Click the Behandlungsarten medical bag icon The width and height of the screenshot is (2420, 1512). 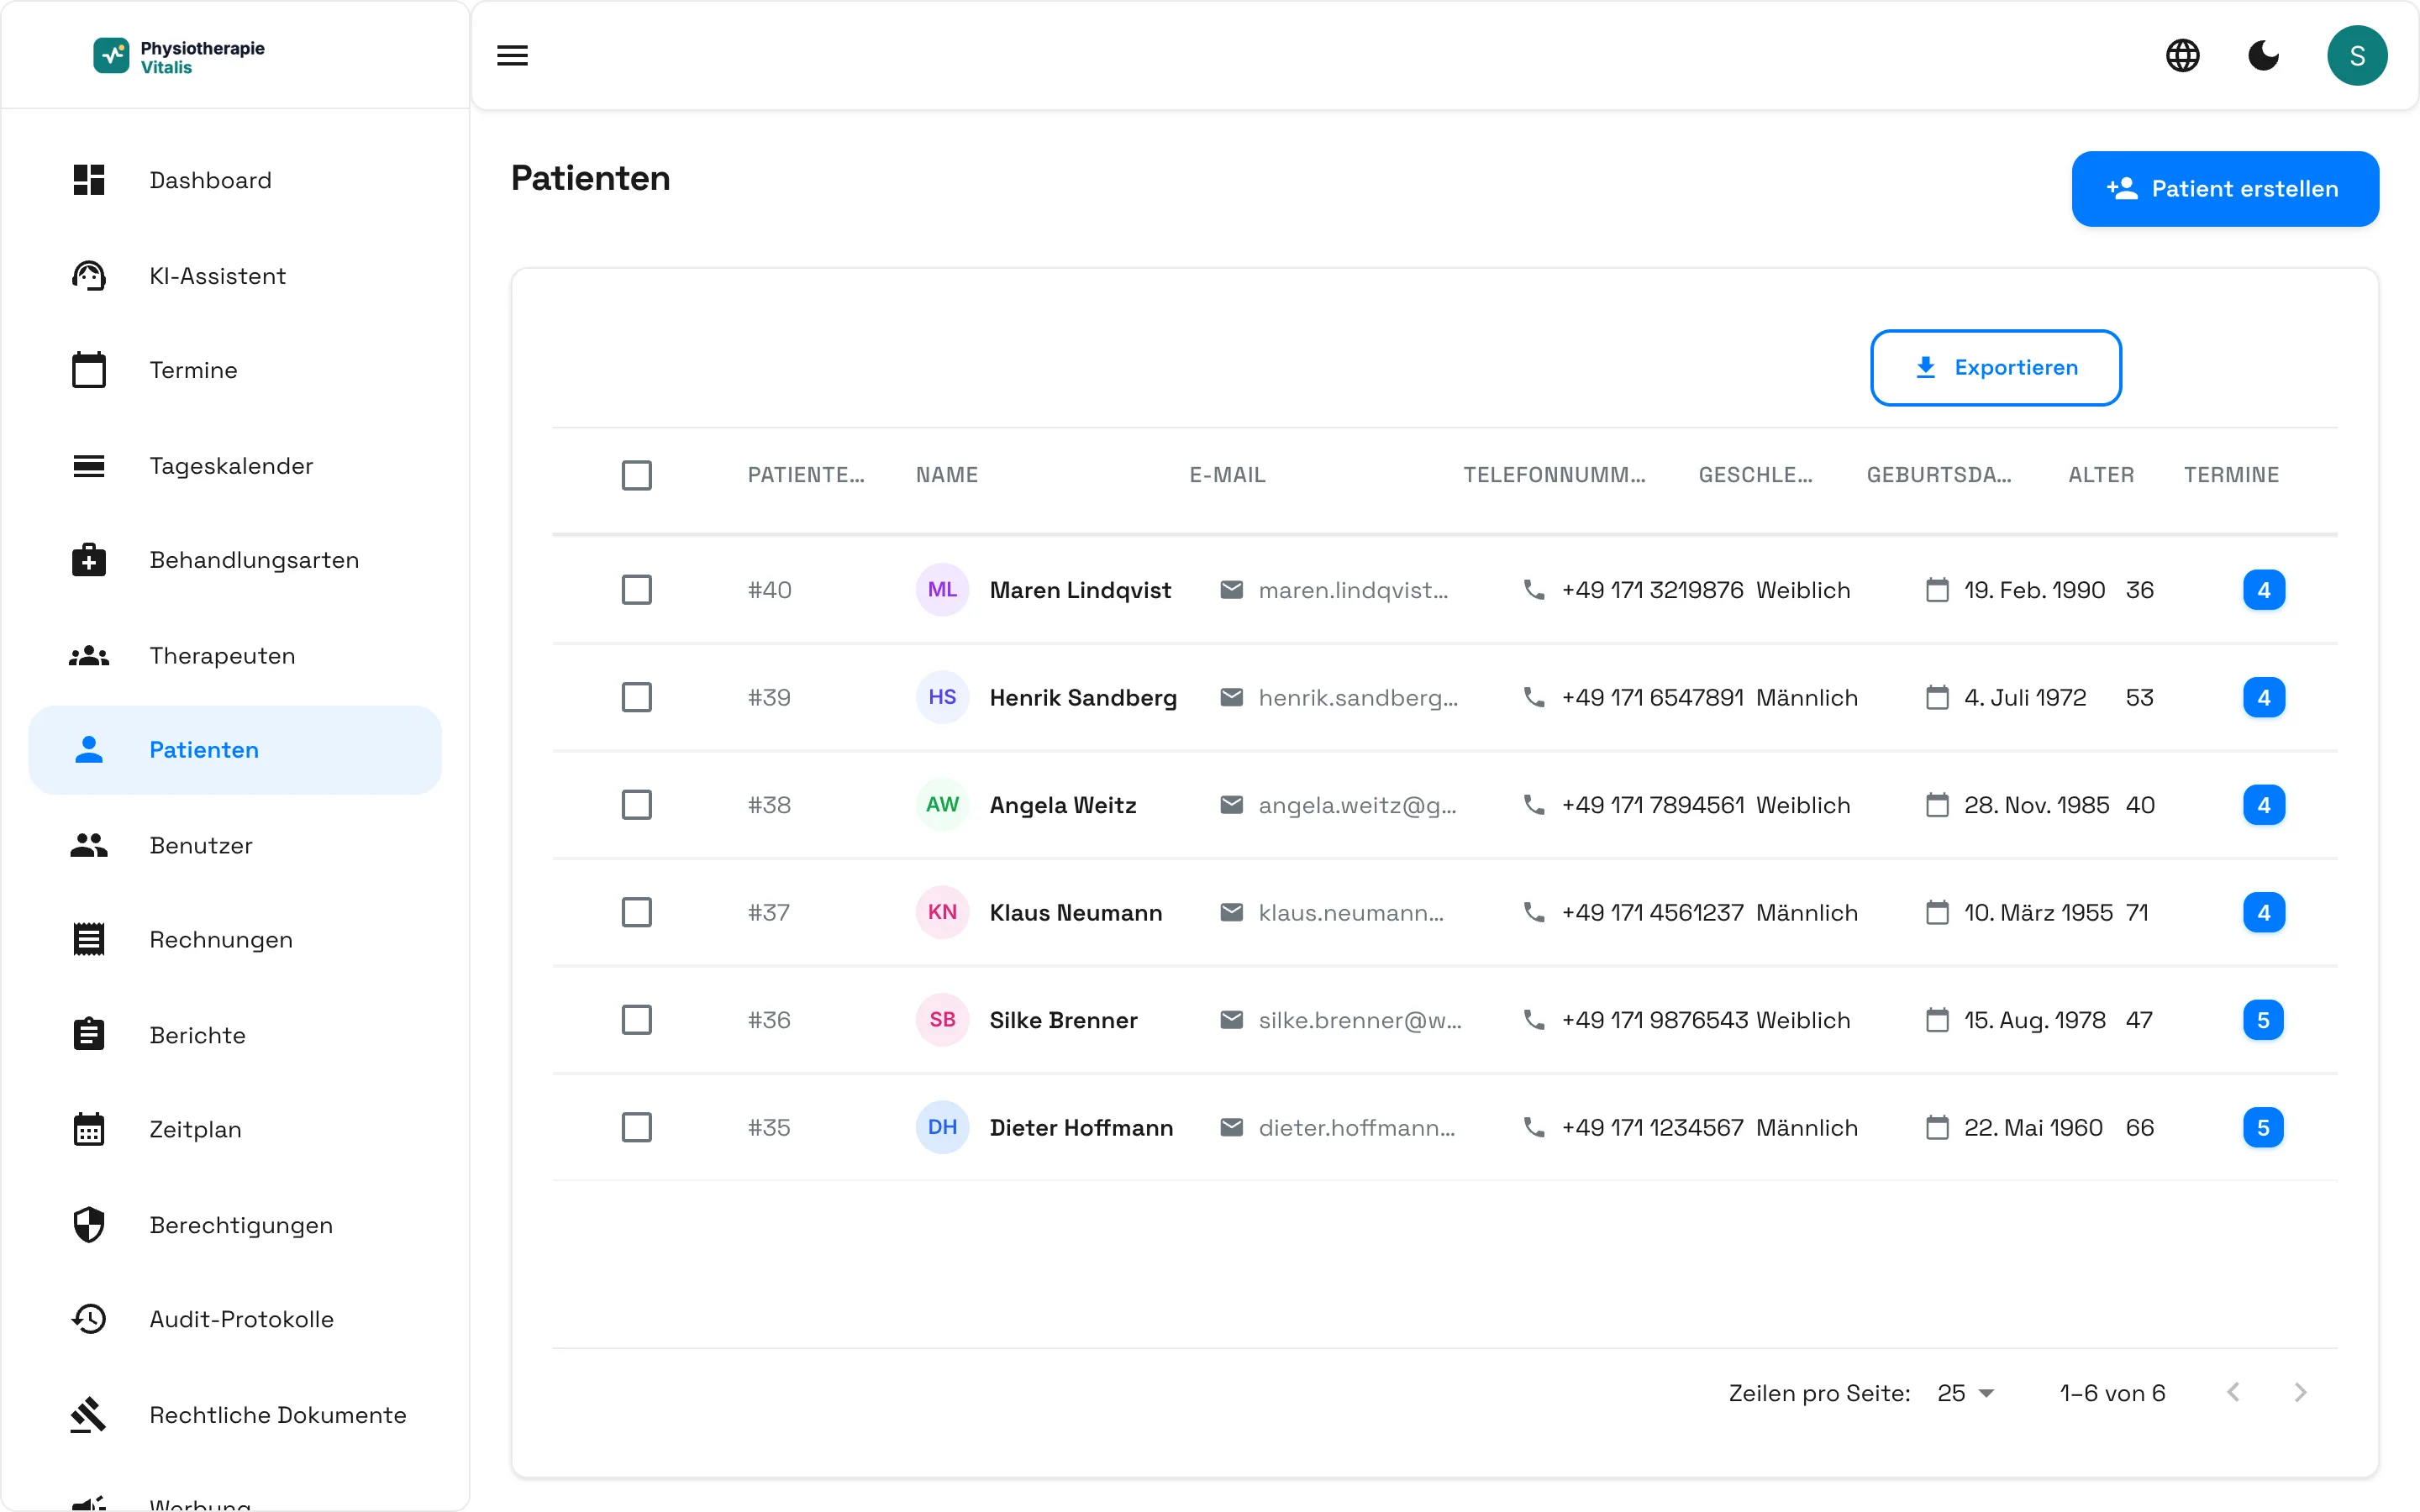coord(89,559)
